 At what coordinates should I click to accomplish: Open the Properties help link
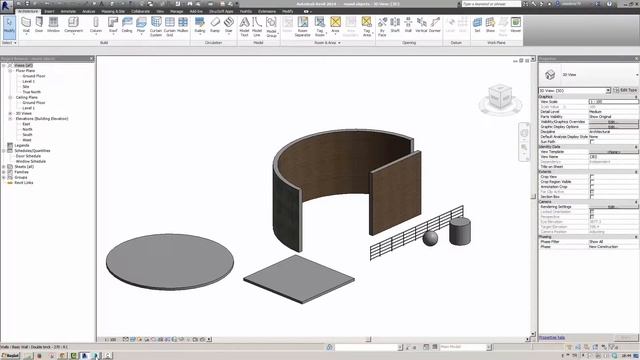tap(552, 338)
